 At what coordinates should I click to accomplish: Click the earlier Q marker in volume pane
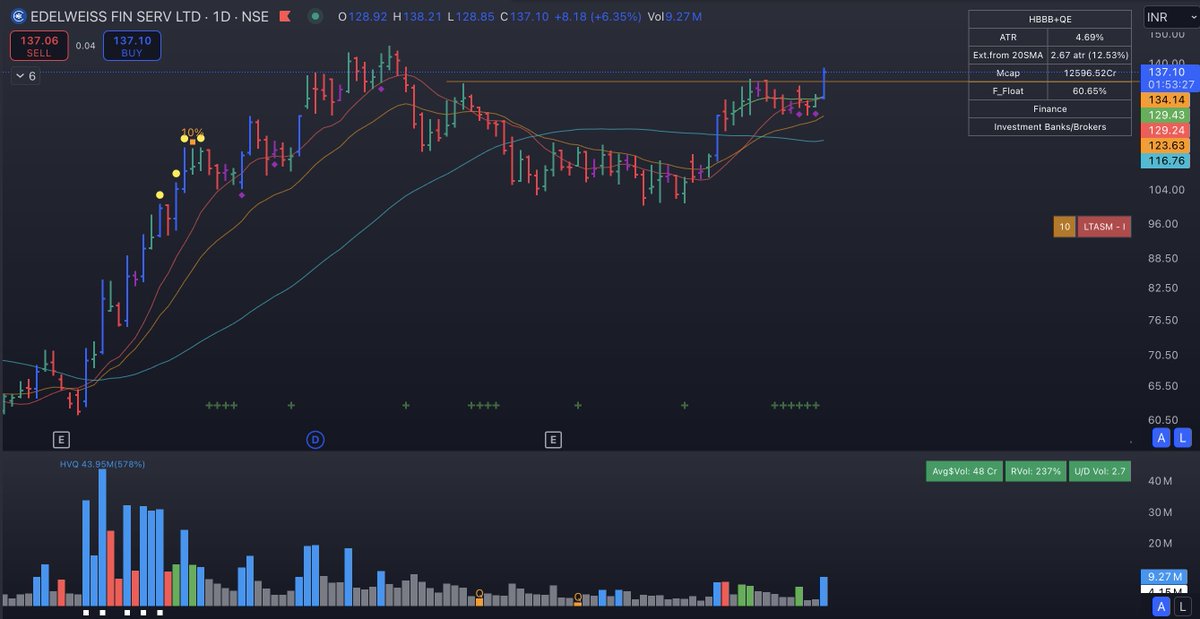coord(480,595)
